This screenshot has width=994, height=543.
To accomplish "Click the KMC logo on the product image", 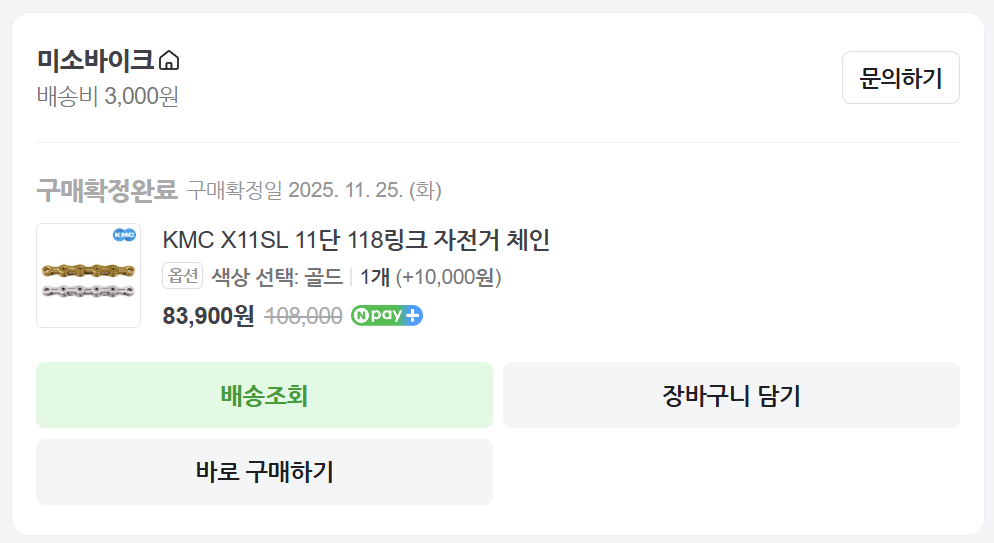I will tap(124, 235).
